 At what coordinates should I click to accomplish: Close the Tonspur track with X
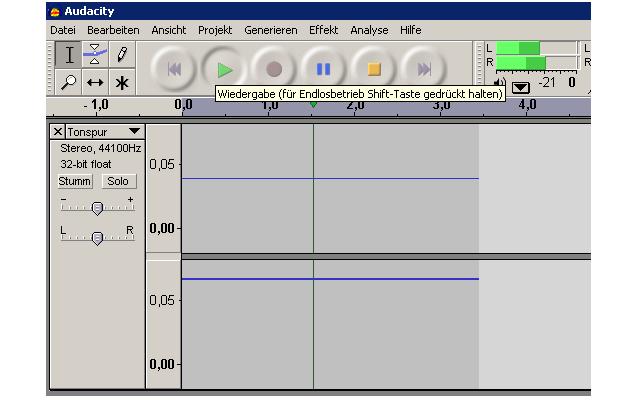tap(58, 132)
